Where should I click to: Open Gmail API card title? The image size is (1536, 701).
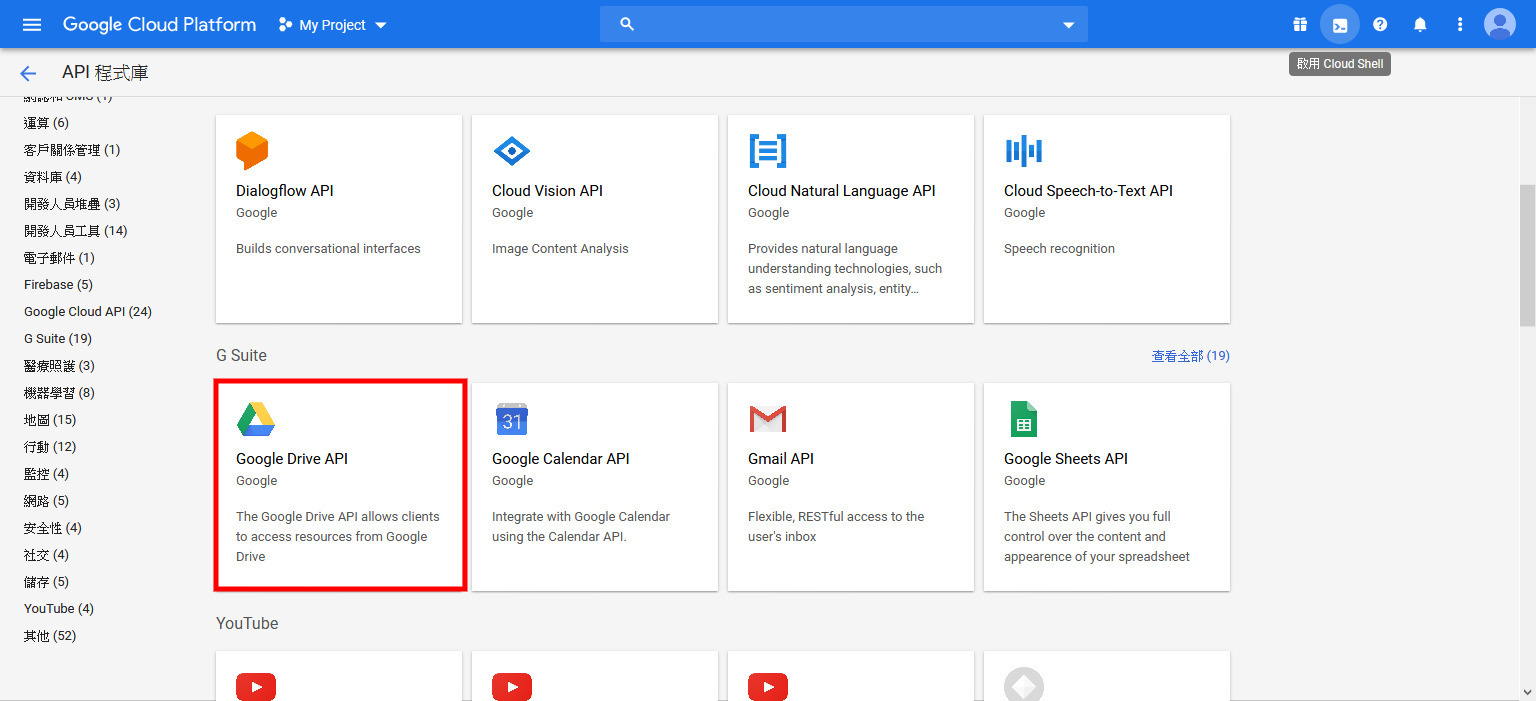(781, 459)
